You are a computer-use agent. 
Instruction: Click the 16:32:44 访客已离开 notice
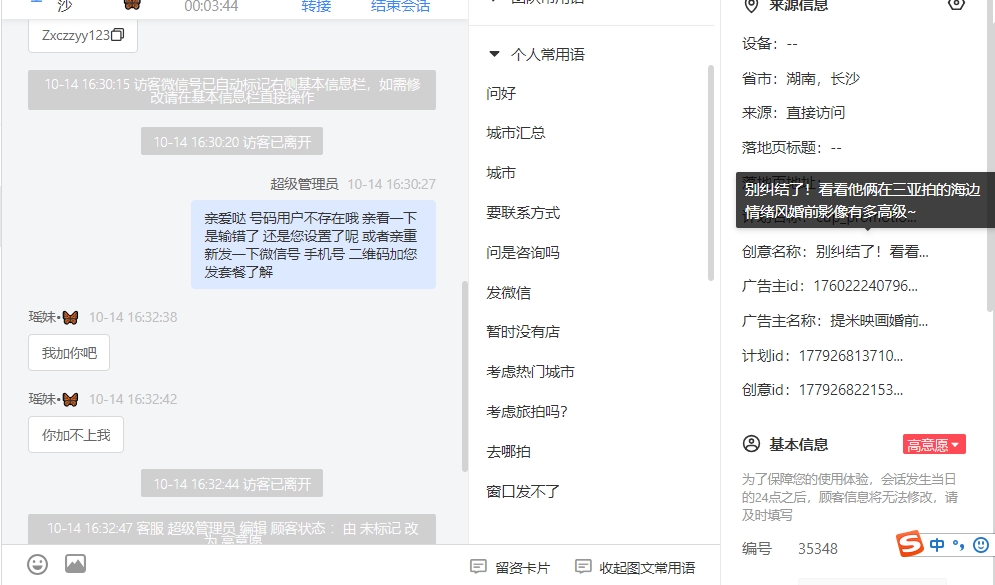[232, 483]
